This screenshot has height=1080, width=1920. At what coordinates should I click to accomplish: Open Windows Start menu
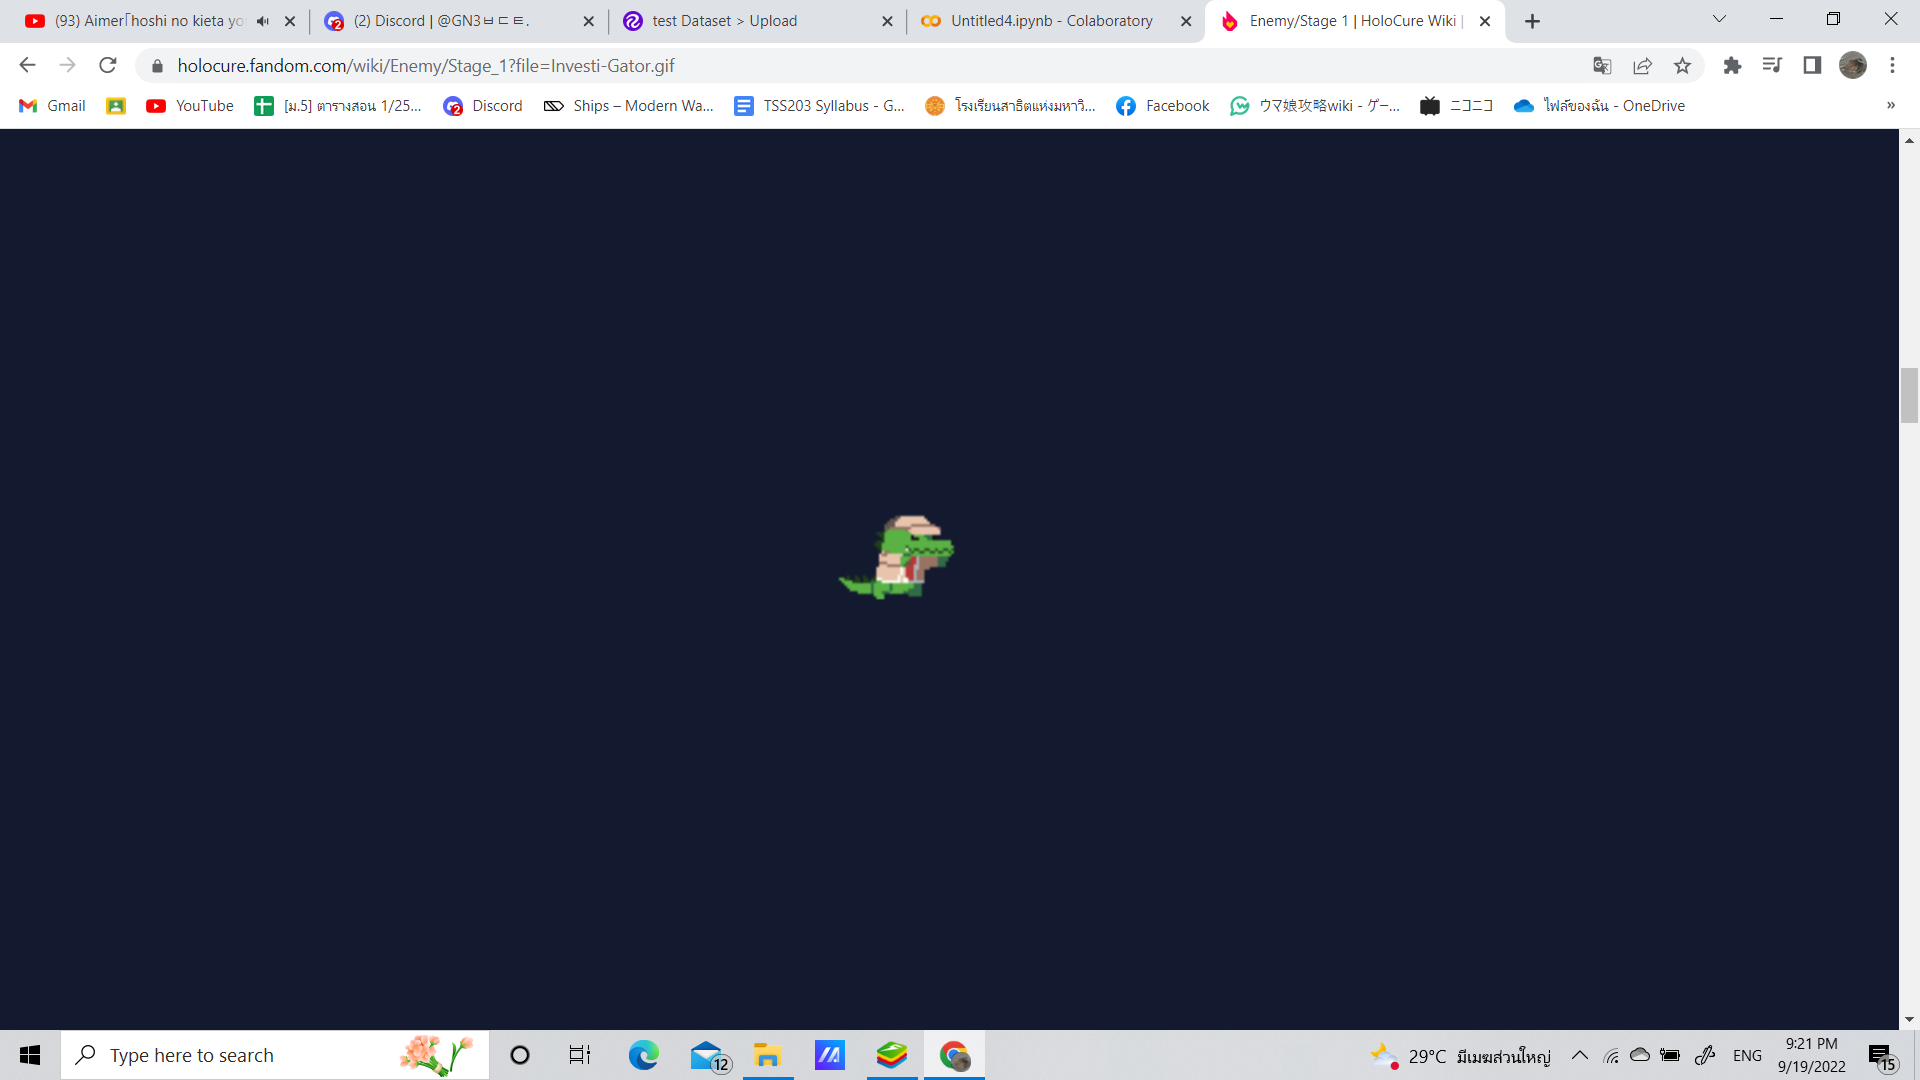pyautogui.click(x=30, y=1055)
